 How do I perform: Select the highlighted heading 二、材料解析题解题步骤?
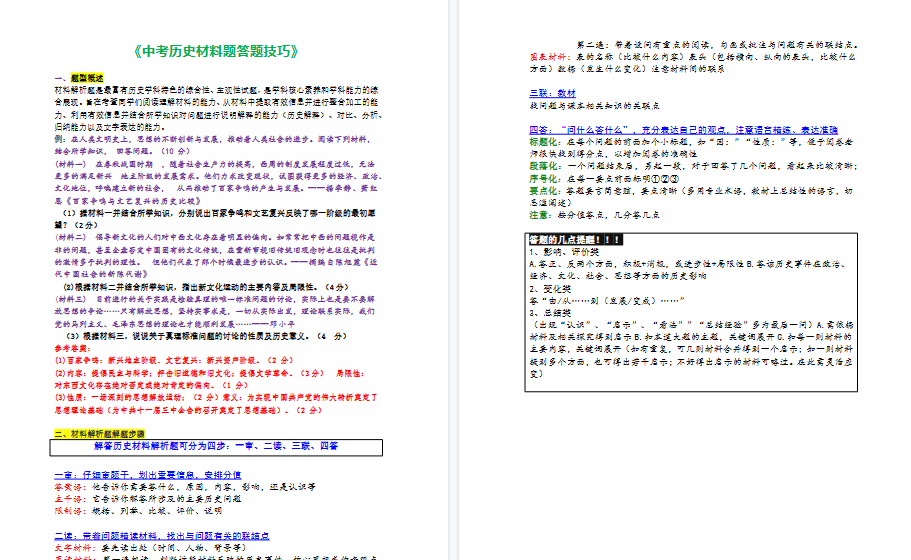pos(99,434)
